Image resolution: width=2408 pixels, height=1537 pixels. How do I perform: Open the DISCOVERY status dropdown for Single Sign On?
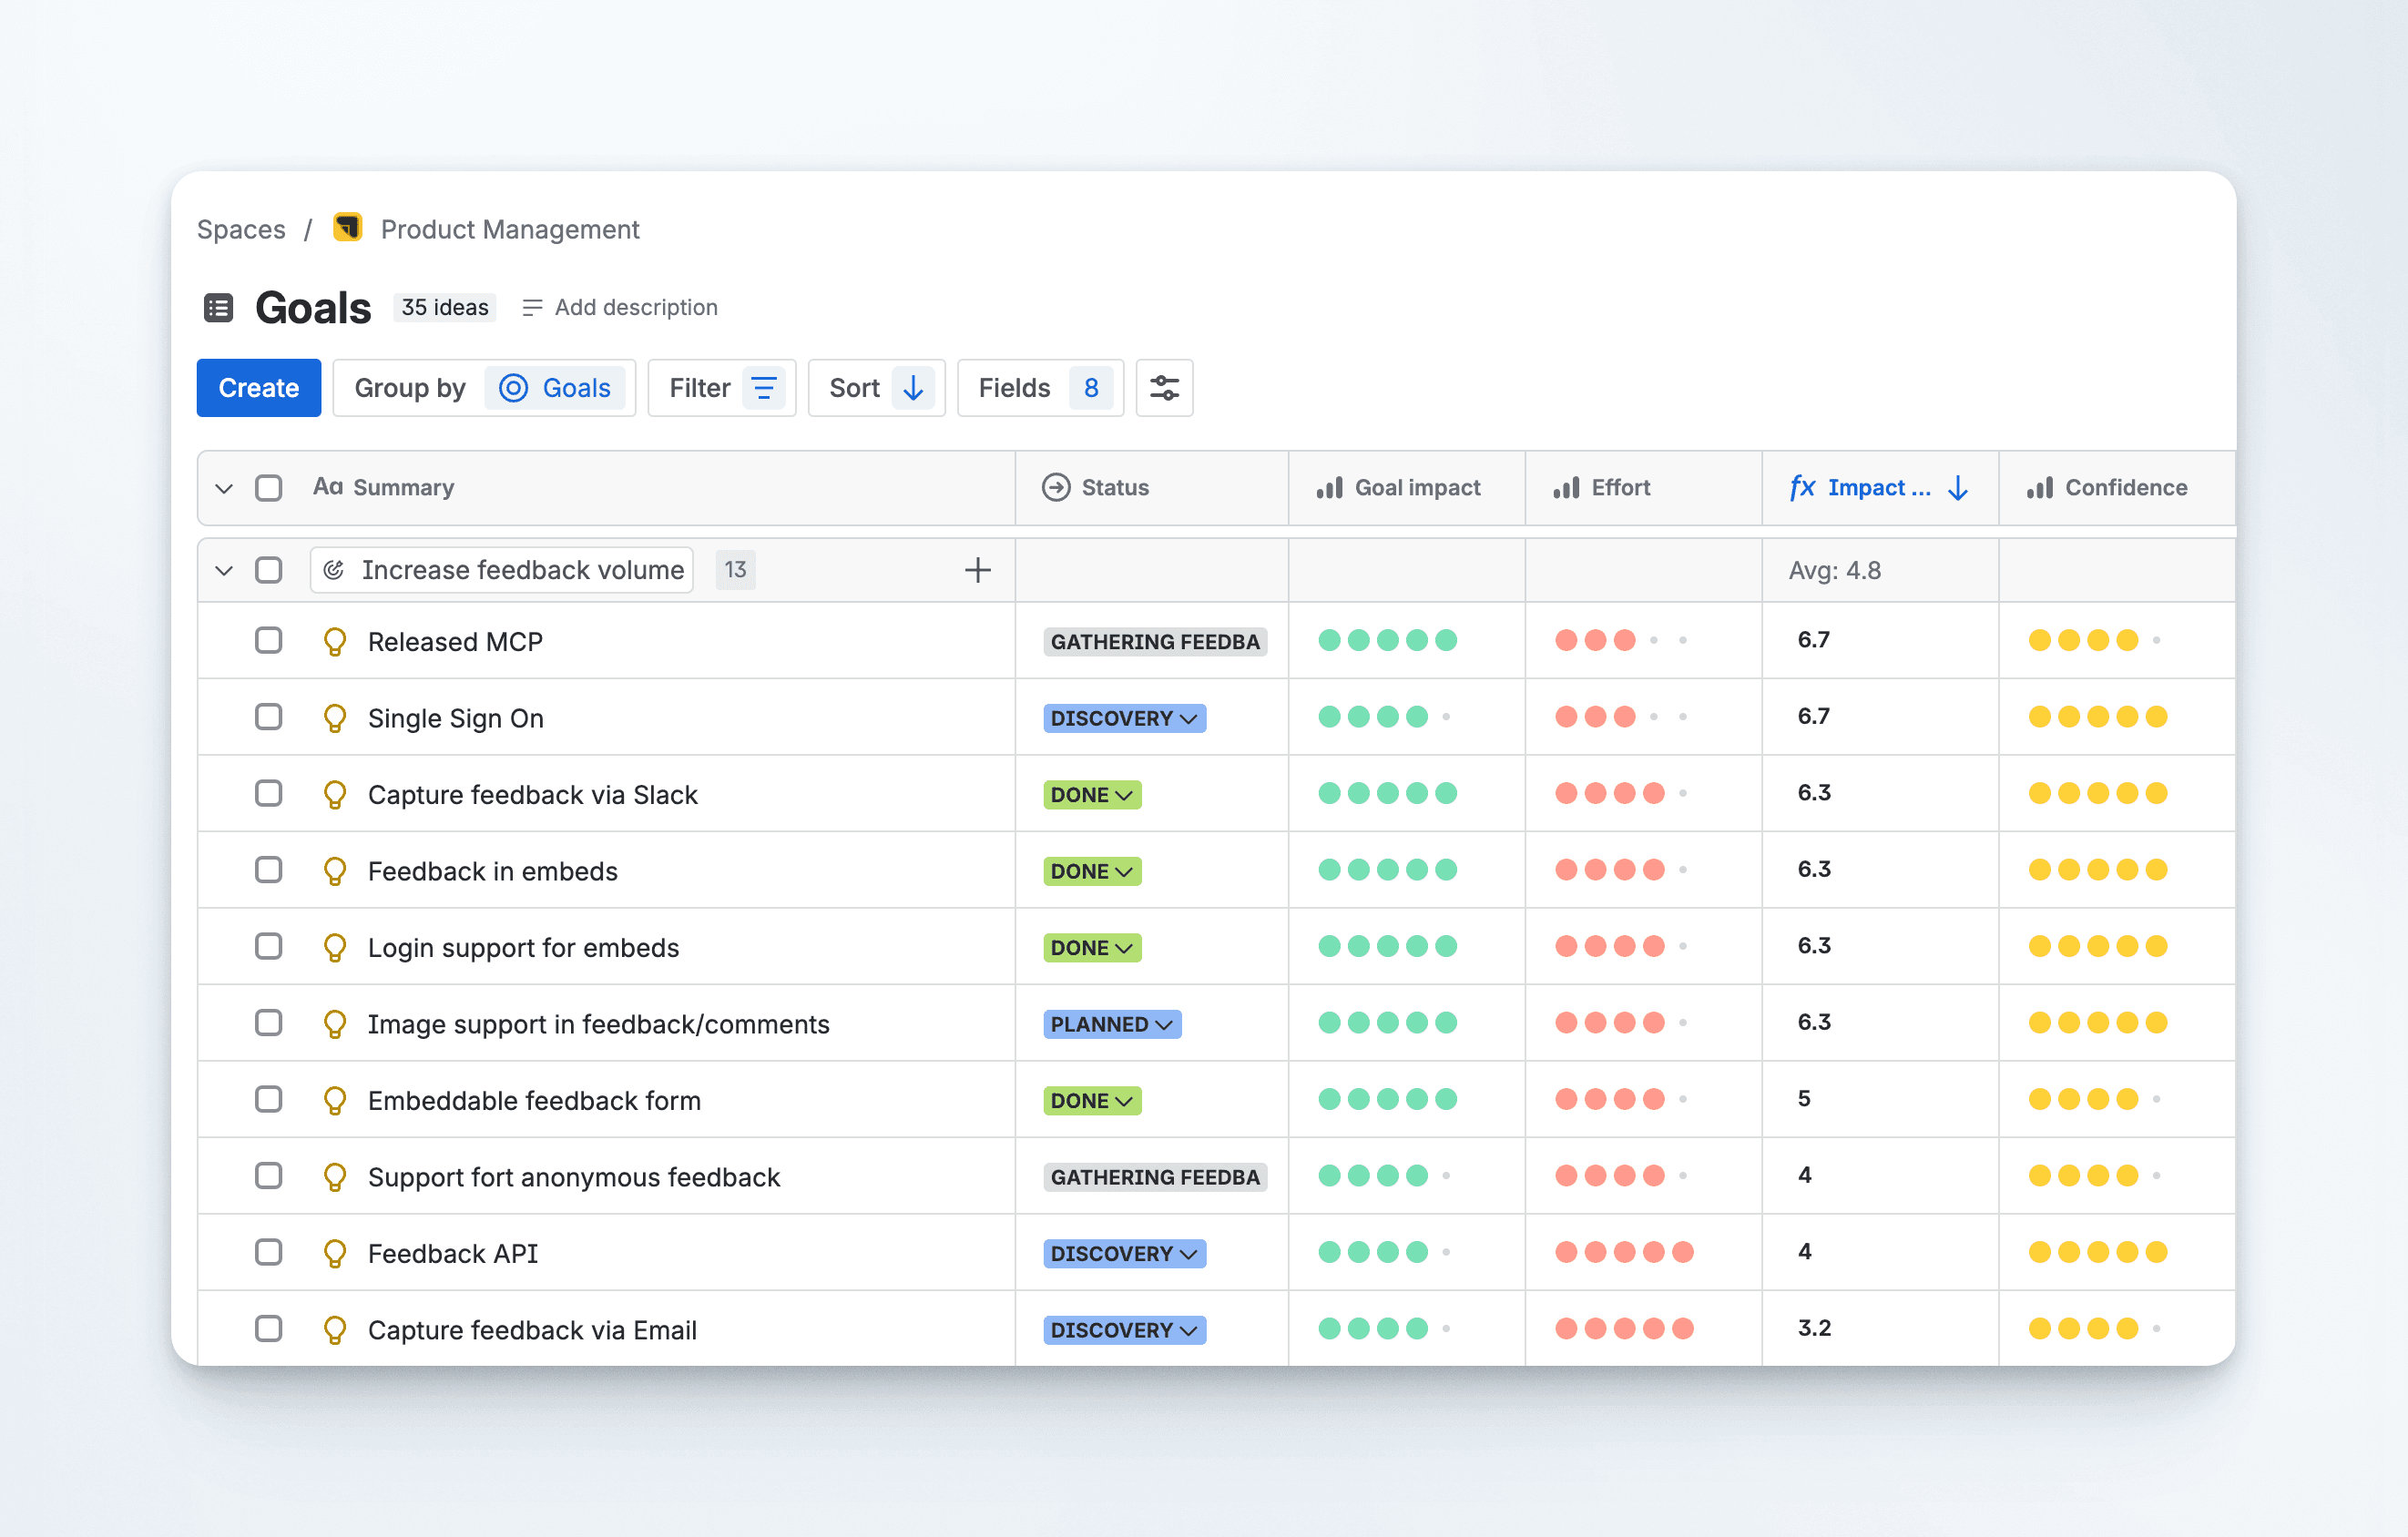coord(1124,718)
